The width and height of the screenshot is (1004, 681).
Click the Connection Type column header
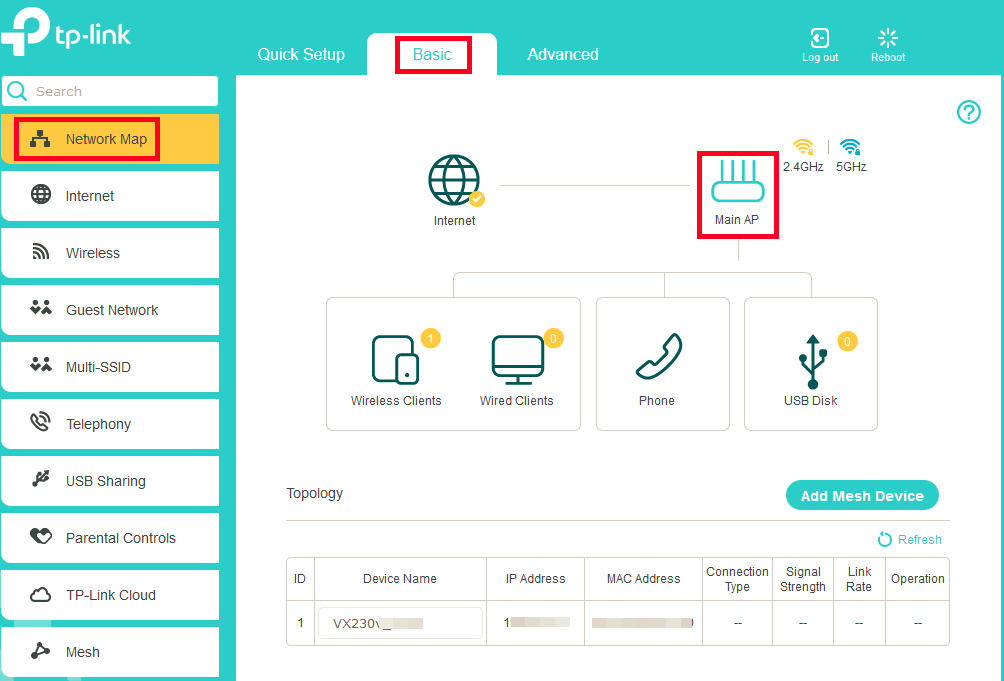click(737, 579)
